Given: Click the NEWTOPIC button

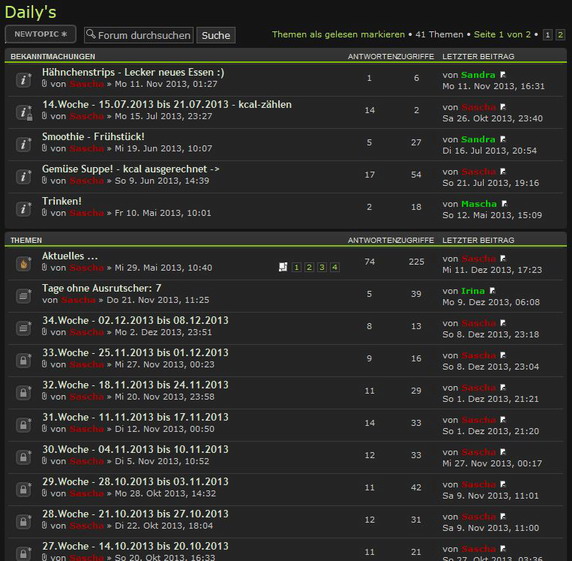Looking at the screenshot, I should click(x=40, y=34).
